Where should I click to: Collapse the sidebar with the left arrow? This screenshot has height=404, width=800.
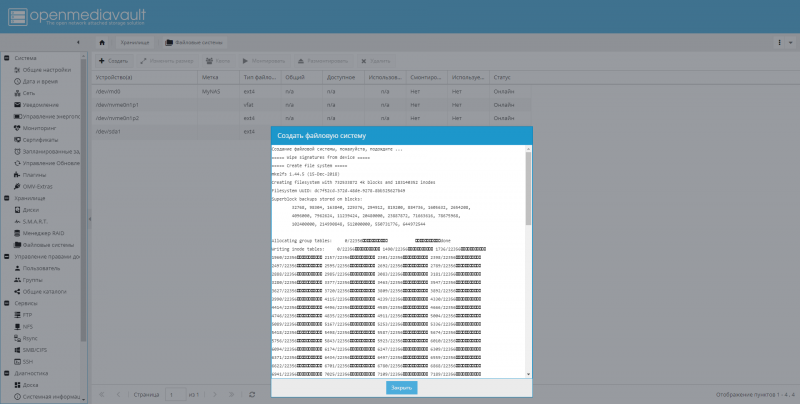click(x=78, y=42)
